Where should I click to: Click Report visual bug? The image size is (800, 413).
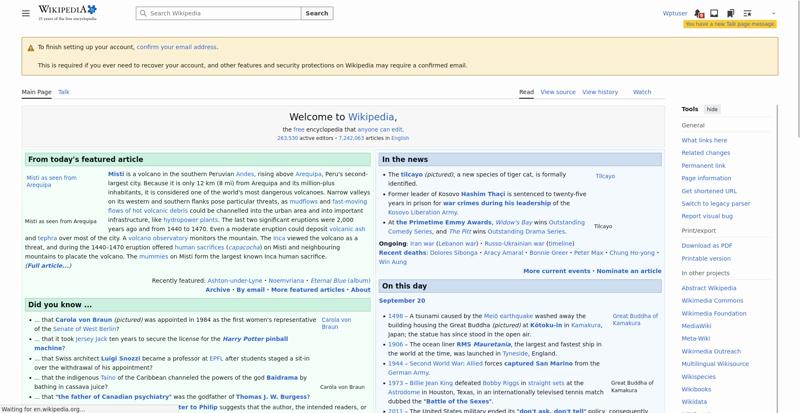tap(707, 216)
